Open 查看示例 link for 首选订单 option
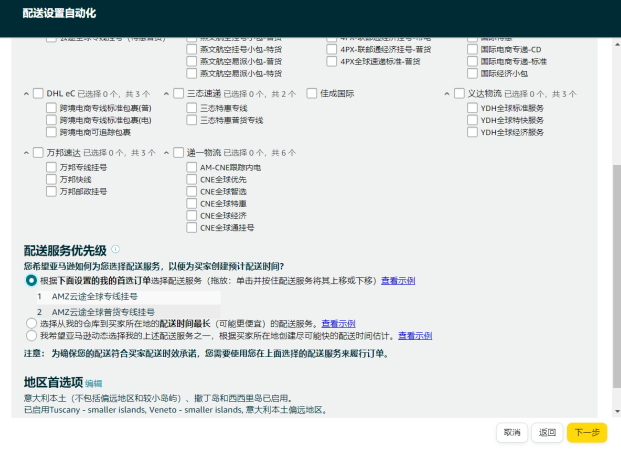This screenshot has height=456, width=621. [x=398, y=280]
